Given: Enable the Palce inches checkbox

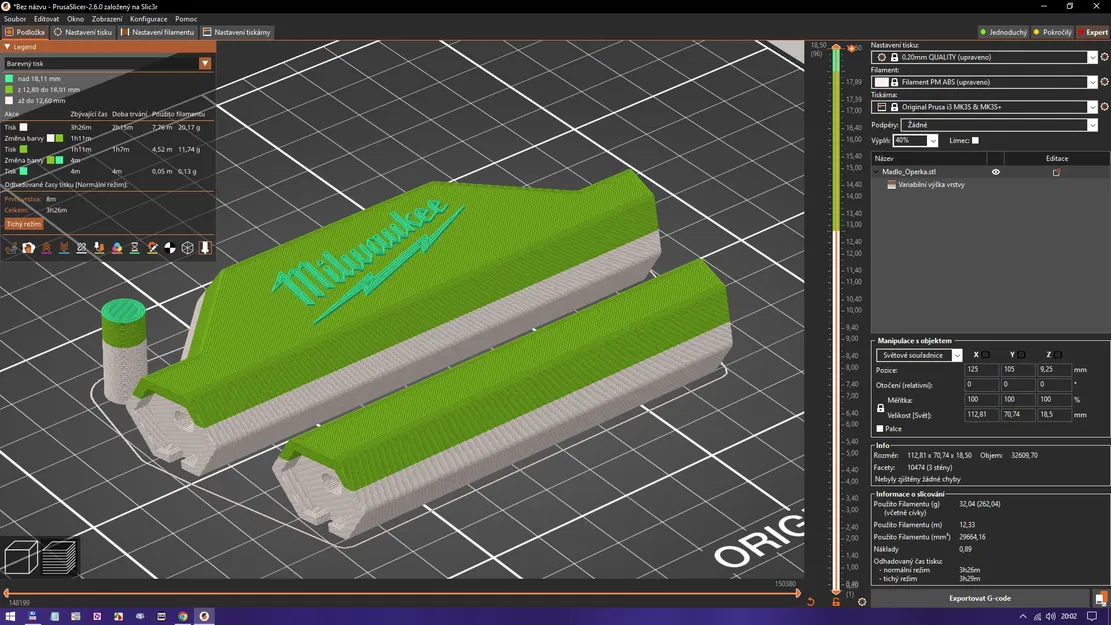Looking at the screenshot, I should point(880,429).
